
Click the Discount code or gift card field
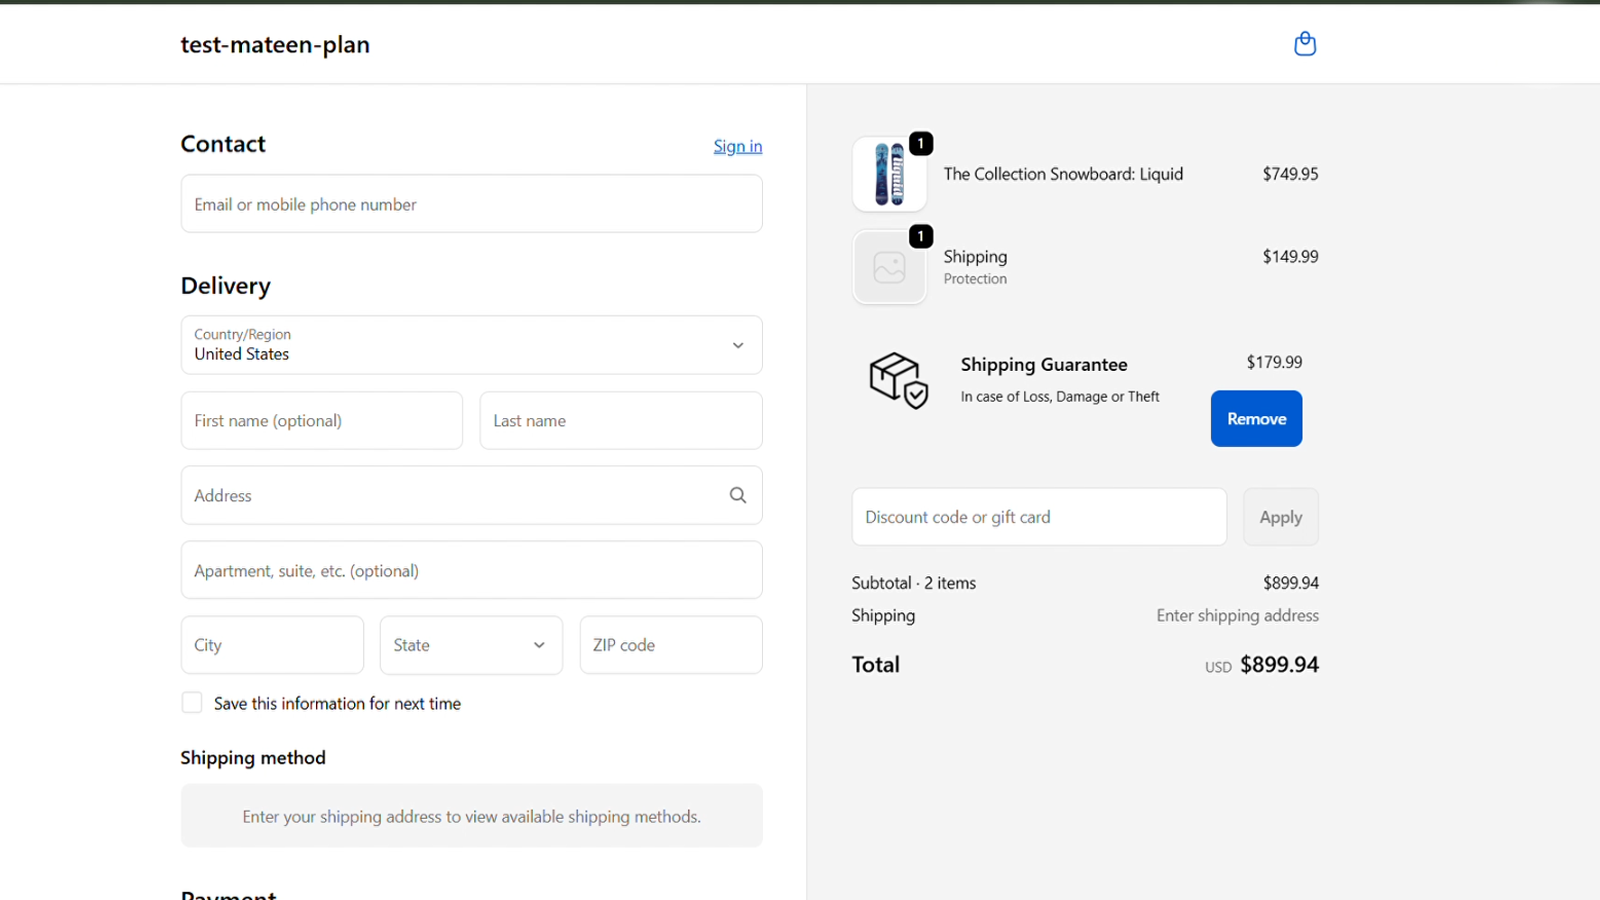1038,517
